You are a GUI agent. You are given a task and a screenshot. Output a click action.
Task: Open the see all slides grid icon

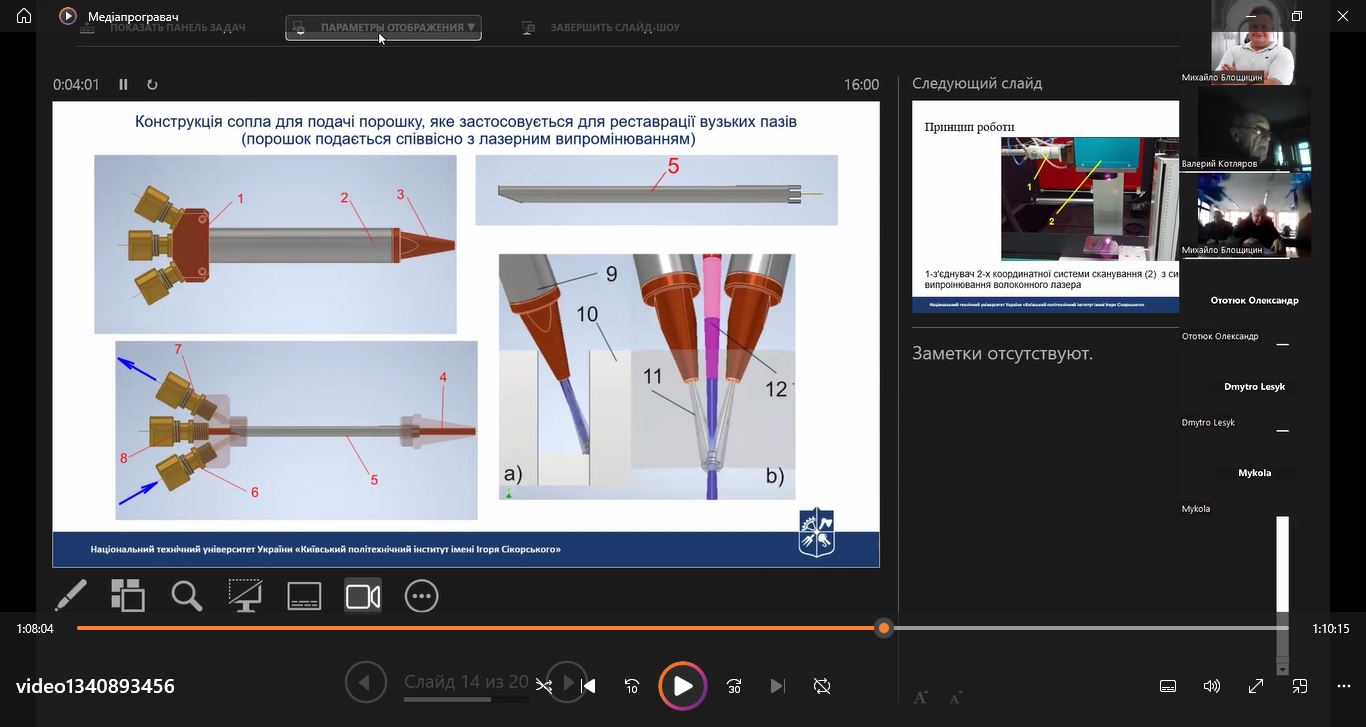click(x=128, y=596)
